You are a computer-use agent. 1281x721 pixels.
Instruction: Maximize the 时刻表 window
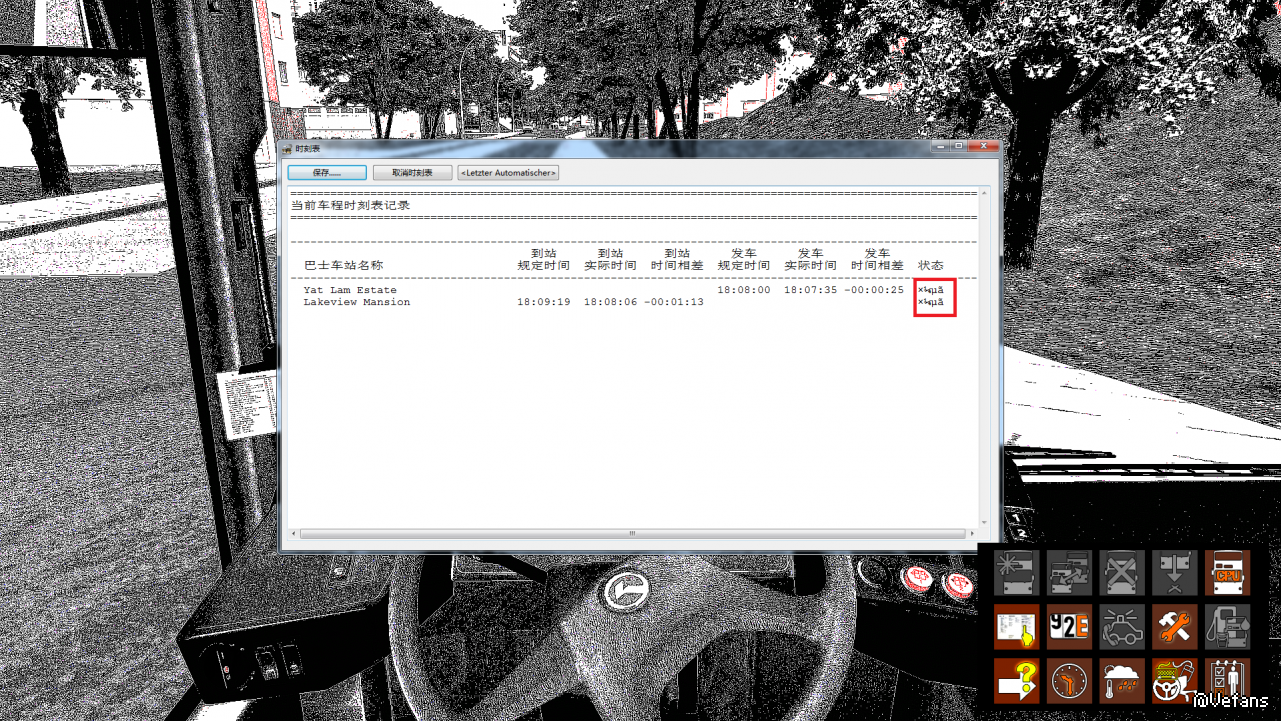click(x=959, y=146)
